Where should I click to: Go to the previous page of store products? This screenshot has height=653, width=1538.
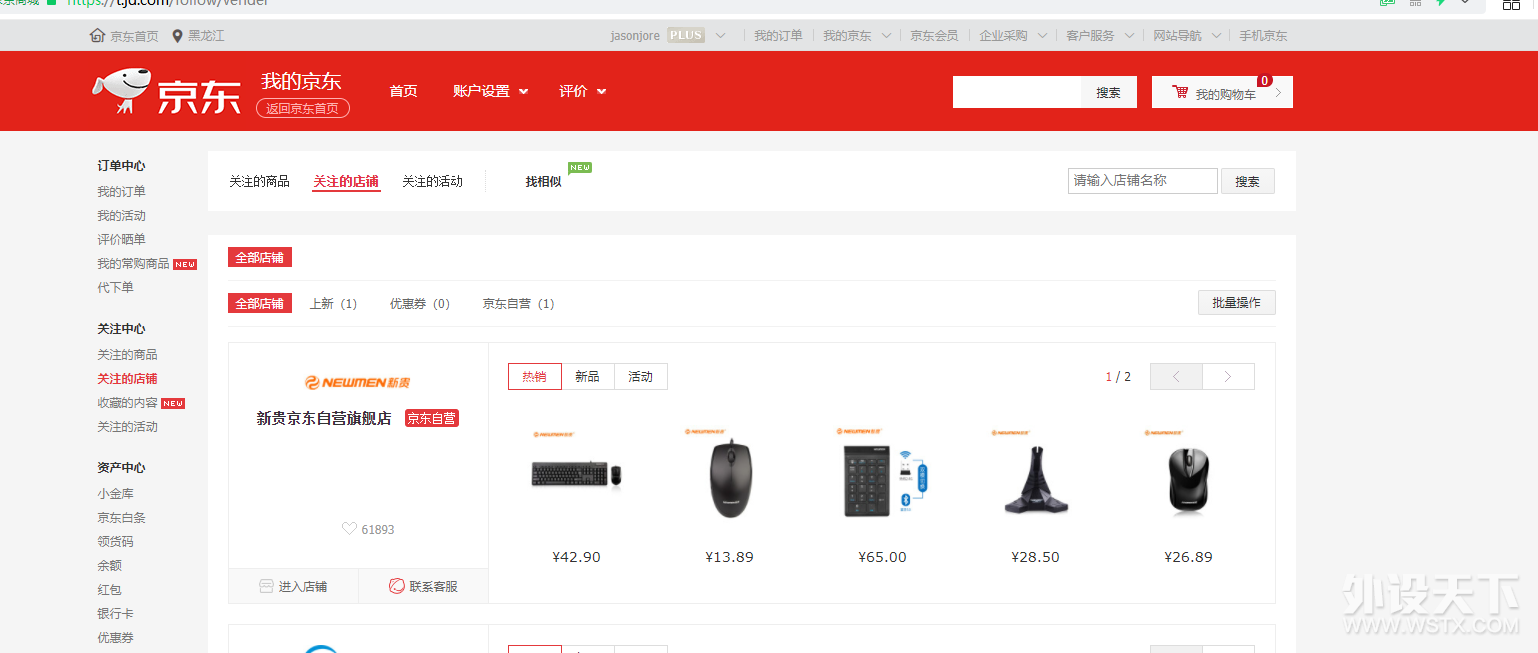(1176, 377)
